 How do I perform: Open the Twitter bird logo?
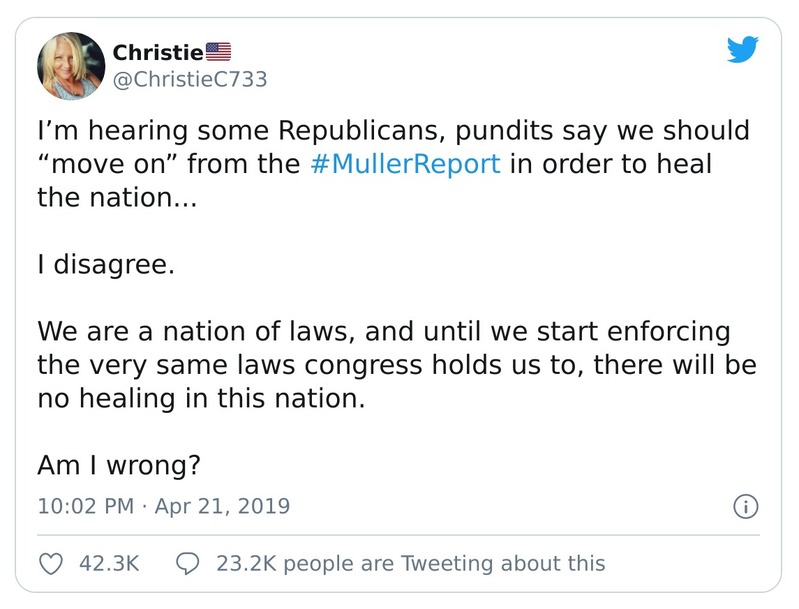pyautogui.click(x=742, y=49)
